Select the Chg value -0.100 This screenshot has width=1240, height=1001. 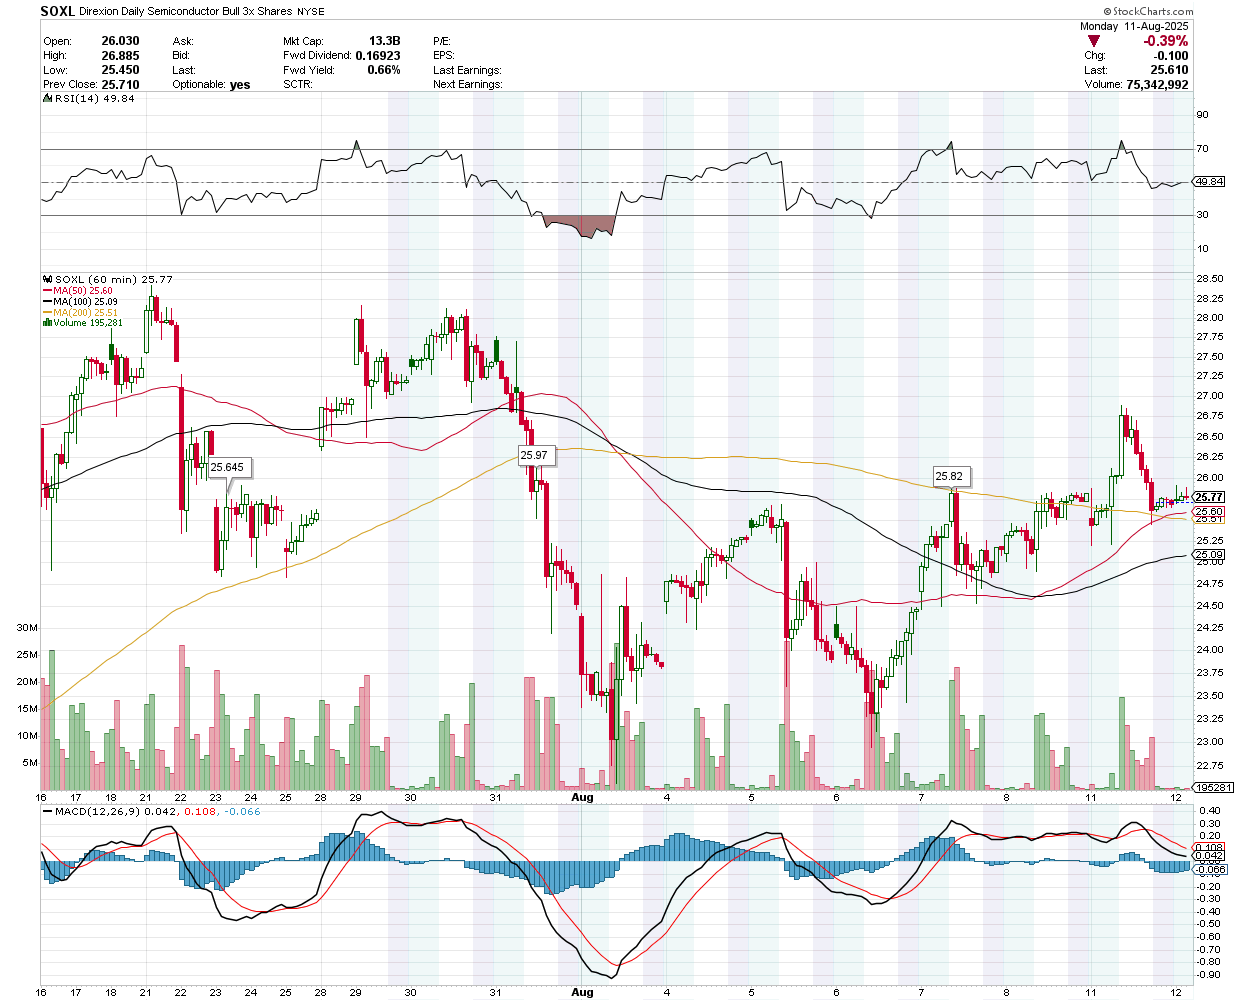(x=1170, y=56)
